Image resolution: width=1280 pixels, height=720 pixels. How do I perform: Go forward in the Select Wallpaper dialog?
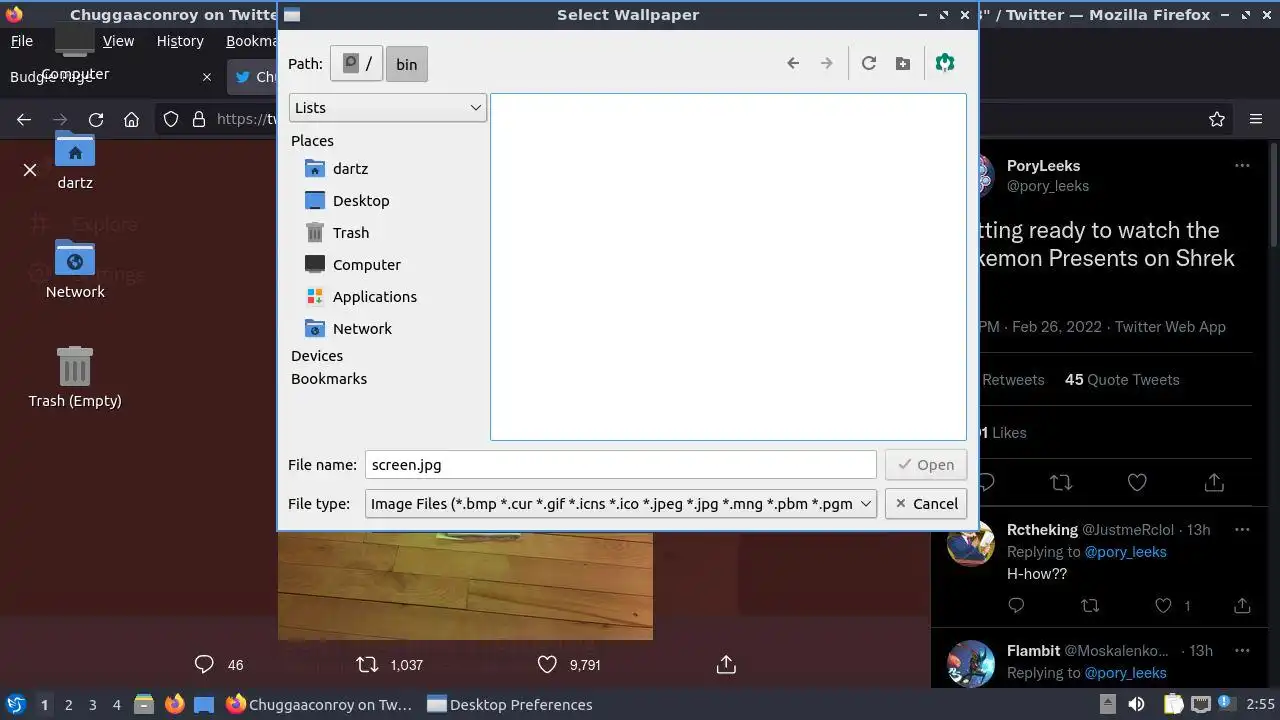[826, 63]
